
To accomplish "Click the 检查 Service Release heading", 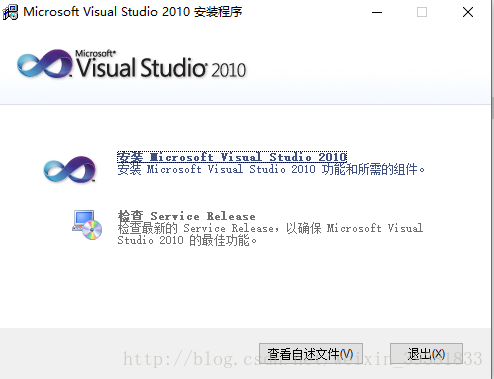I will (187, 216).
